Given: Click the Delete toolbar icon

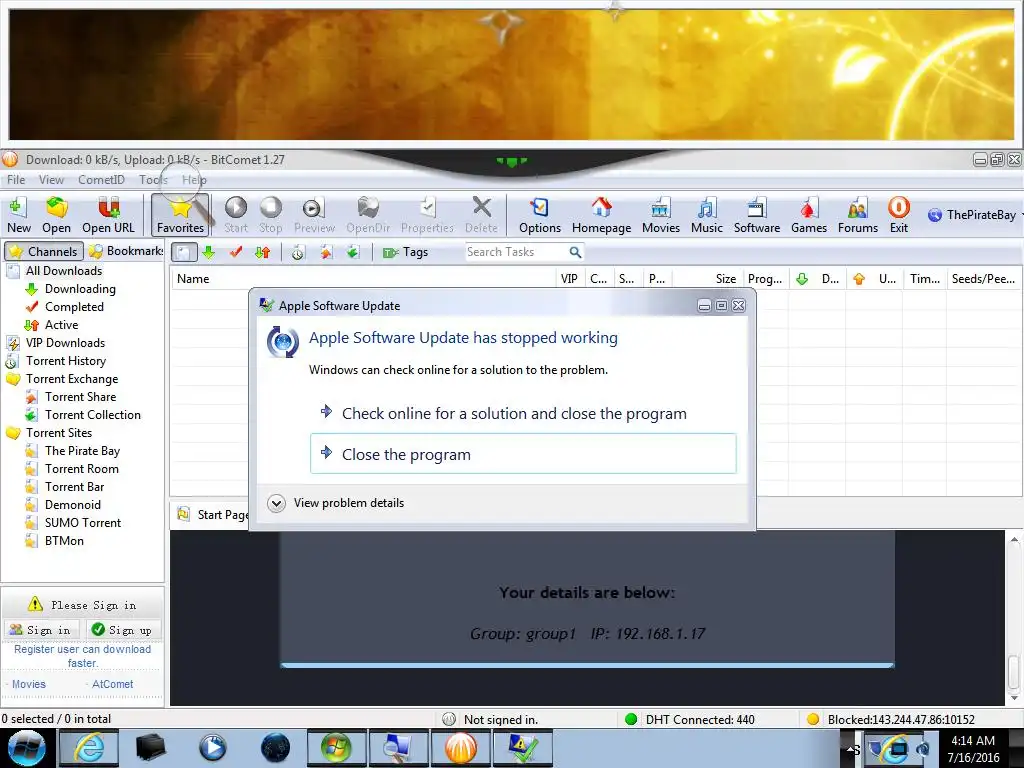Looking at the screenshot, I should pyautogui.click(x=481, y=215).
